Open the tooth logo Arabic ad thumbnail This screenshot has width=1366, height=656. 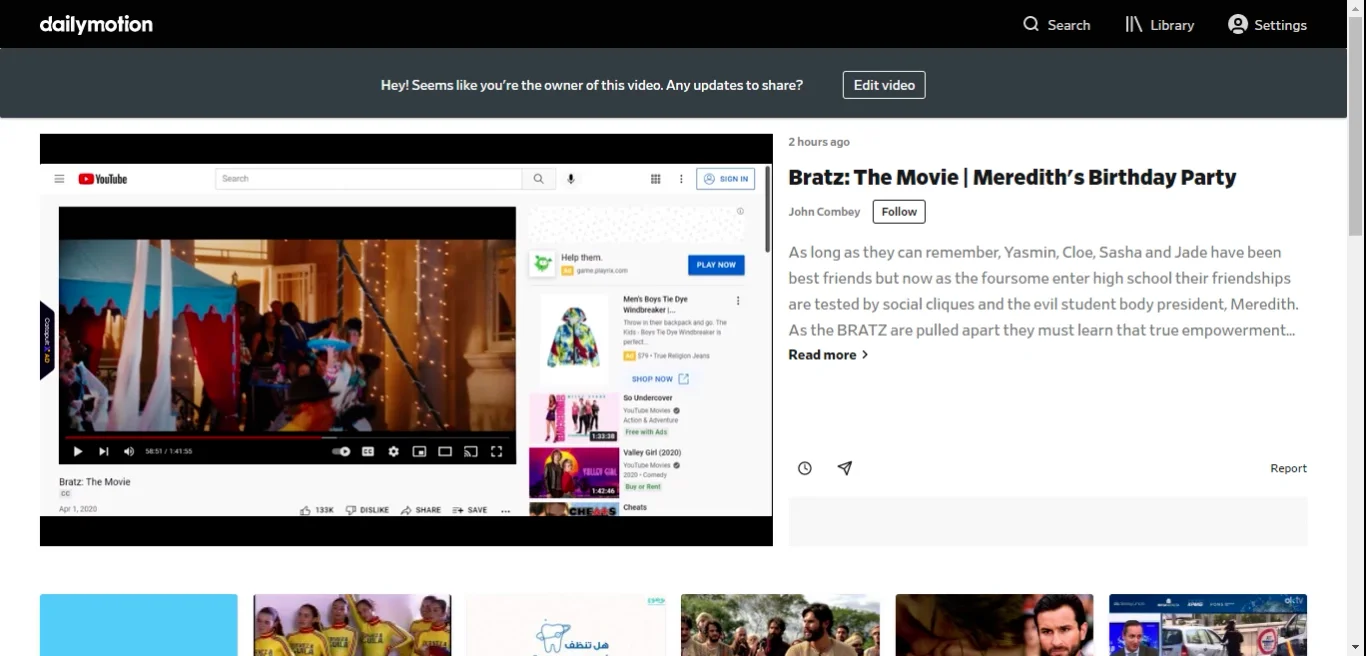[566, 625]
